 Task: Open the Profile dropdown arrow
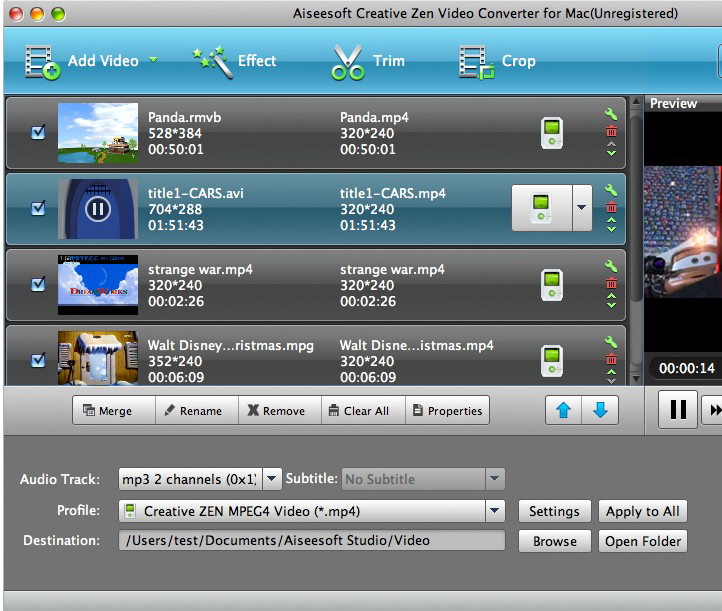coord(495,511)
